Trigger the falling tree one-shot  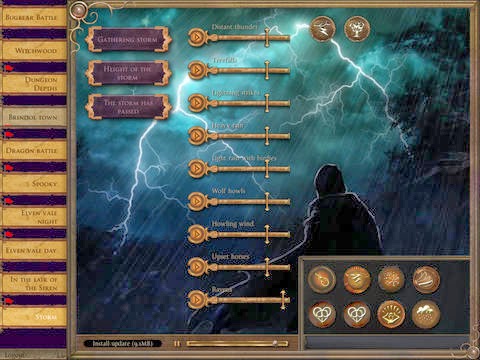coord(357,29)
